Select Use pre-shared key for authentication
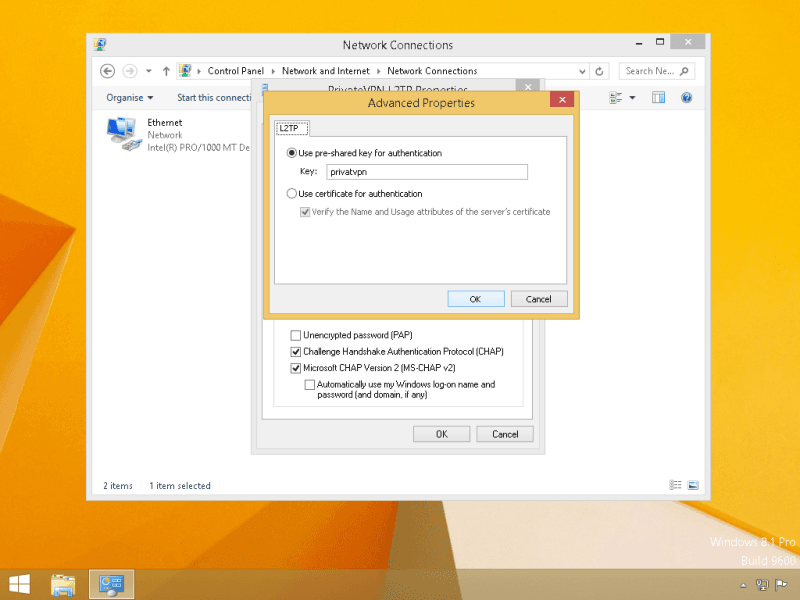Image resolution: width=800 pixels, height=600 pixels. [x=292, y=153]
